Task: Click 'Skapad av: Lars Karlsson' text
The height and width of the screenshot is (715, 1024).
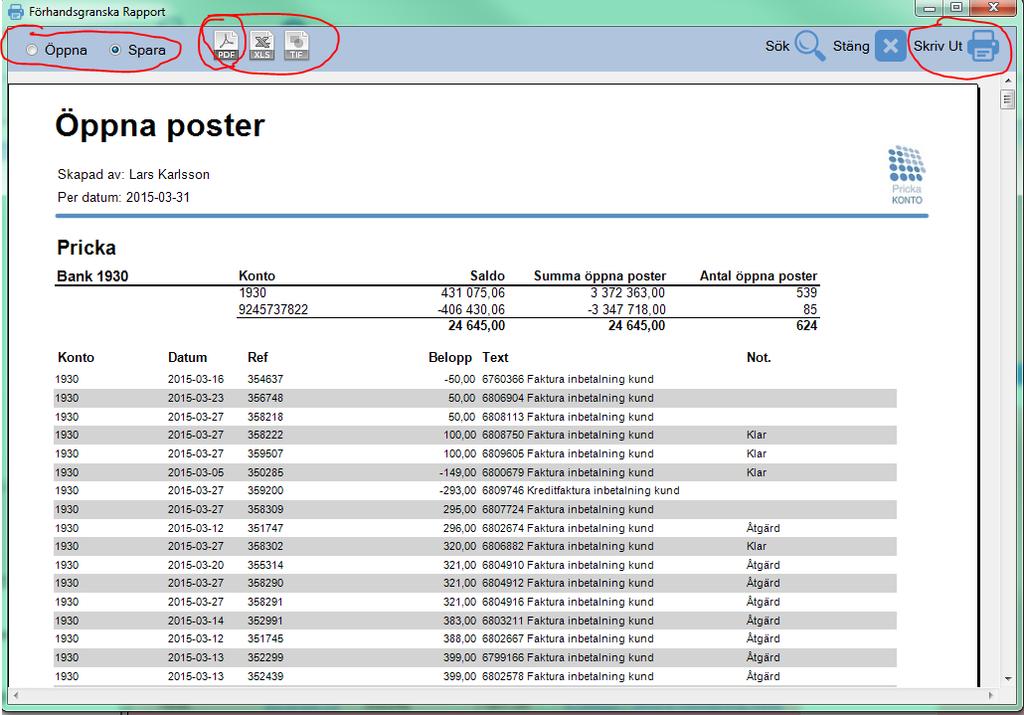Action: [x=133, y=174]
